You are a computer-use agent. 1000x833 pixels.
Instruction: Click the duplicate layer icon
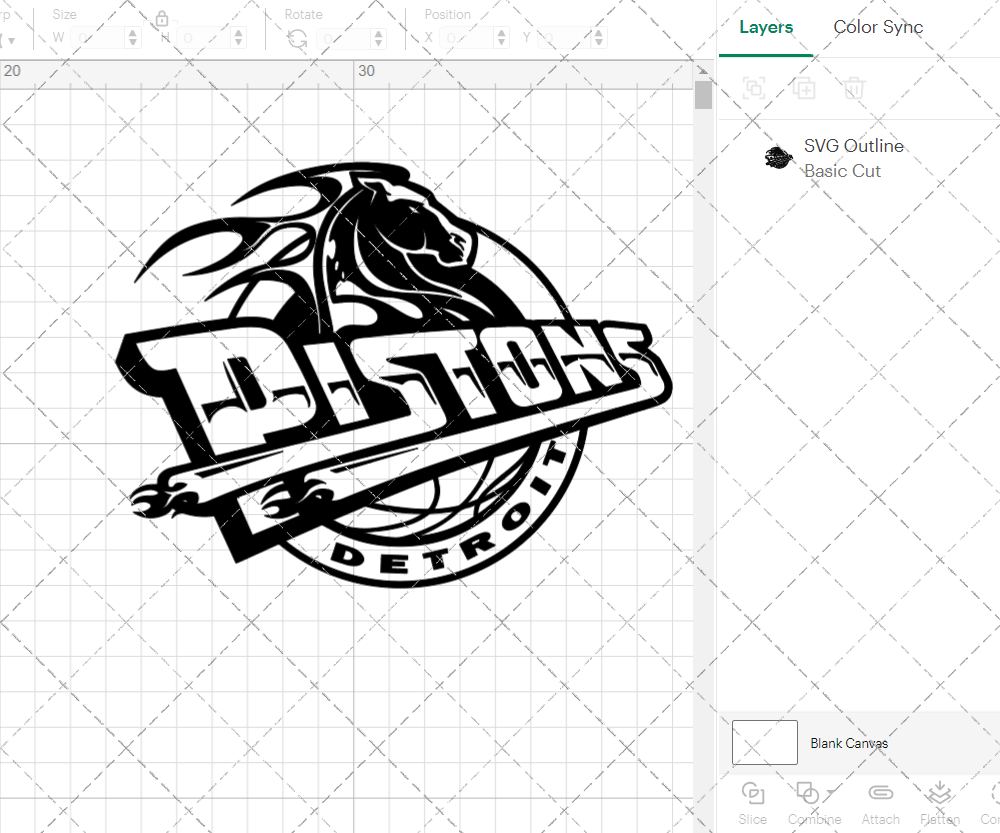pyautogui.click(x=804, y=89)
